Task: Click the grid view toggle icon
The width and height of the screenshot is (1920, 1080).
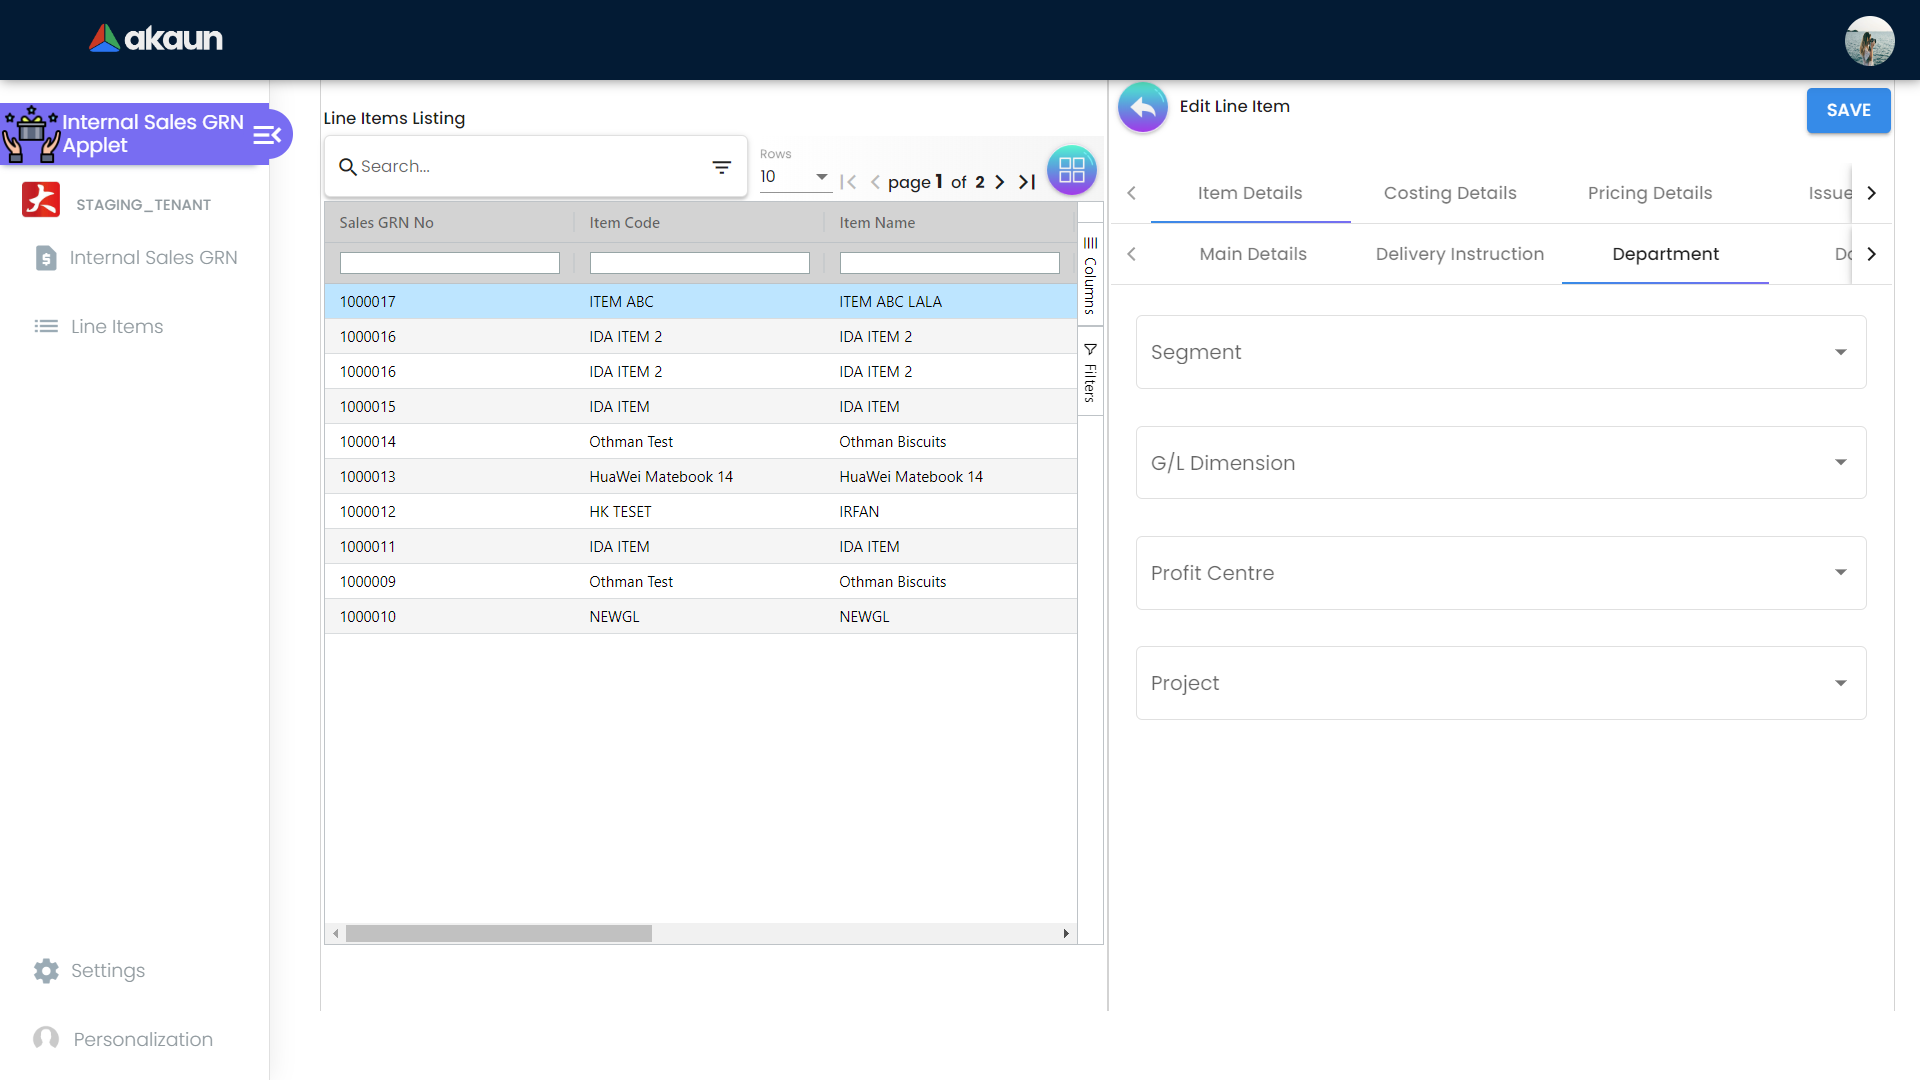Action: click(x=1071, y=170)
